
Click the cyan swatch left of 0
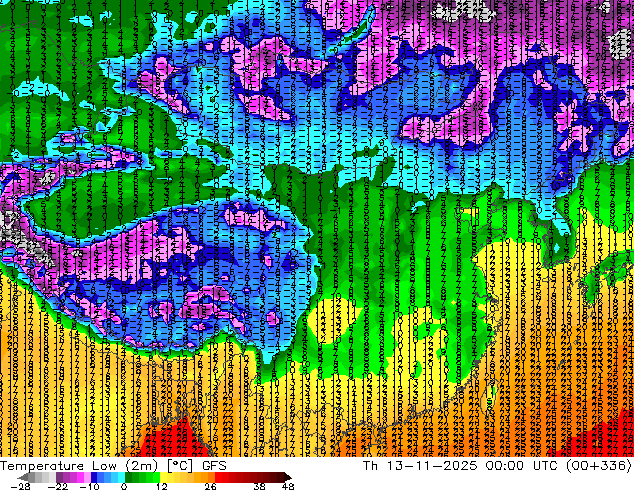click(122, 477)
